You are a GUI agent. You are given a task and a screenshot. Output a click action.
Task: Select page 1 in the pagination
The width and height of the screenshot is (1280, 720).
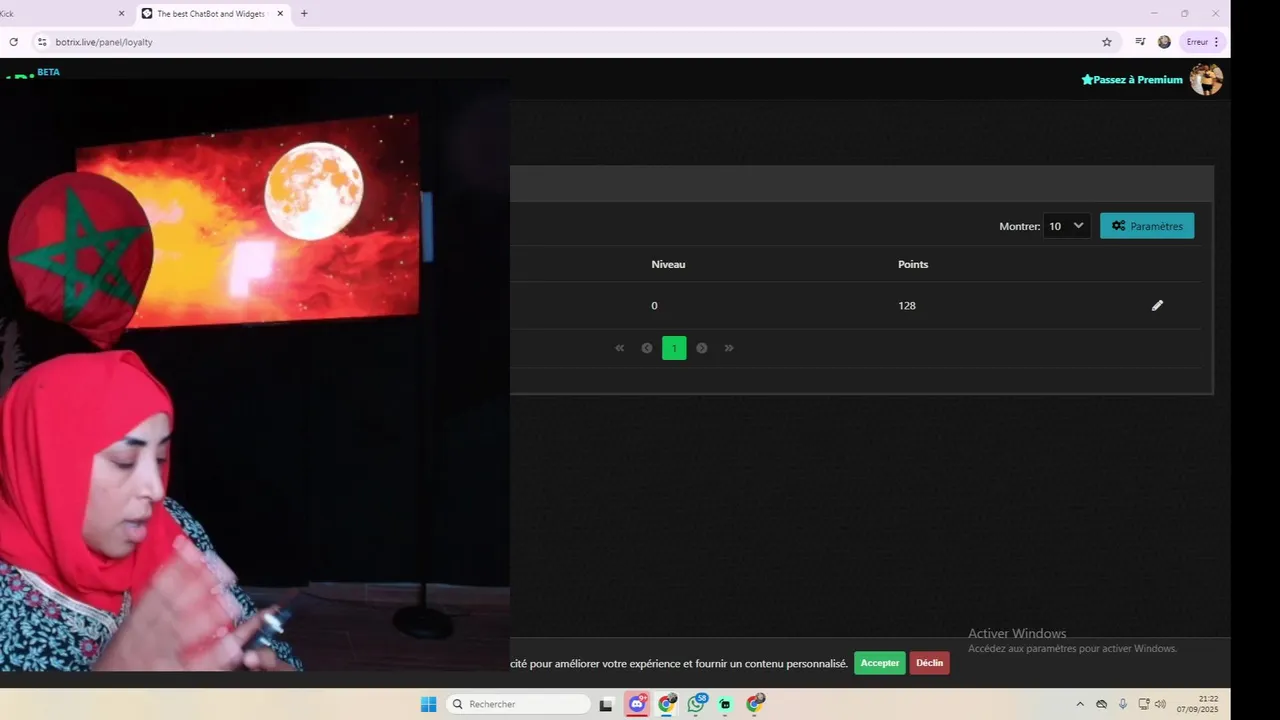[674, 348]
